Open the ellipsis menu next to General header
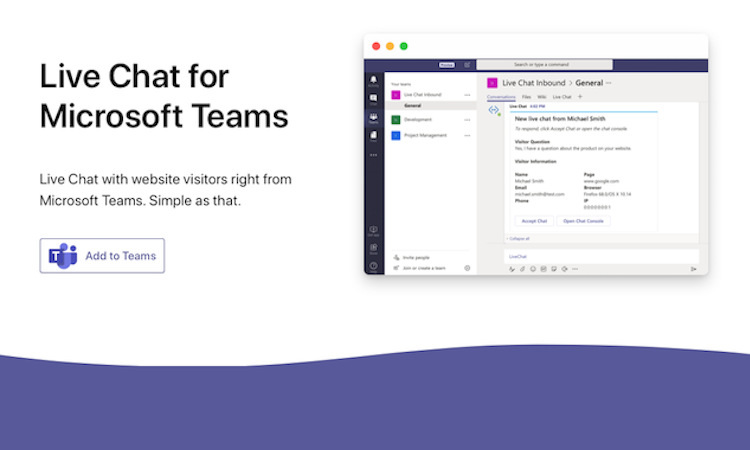 pos(608,83)
